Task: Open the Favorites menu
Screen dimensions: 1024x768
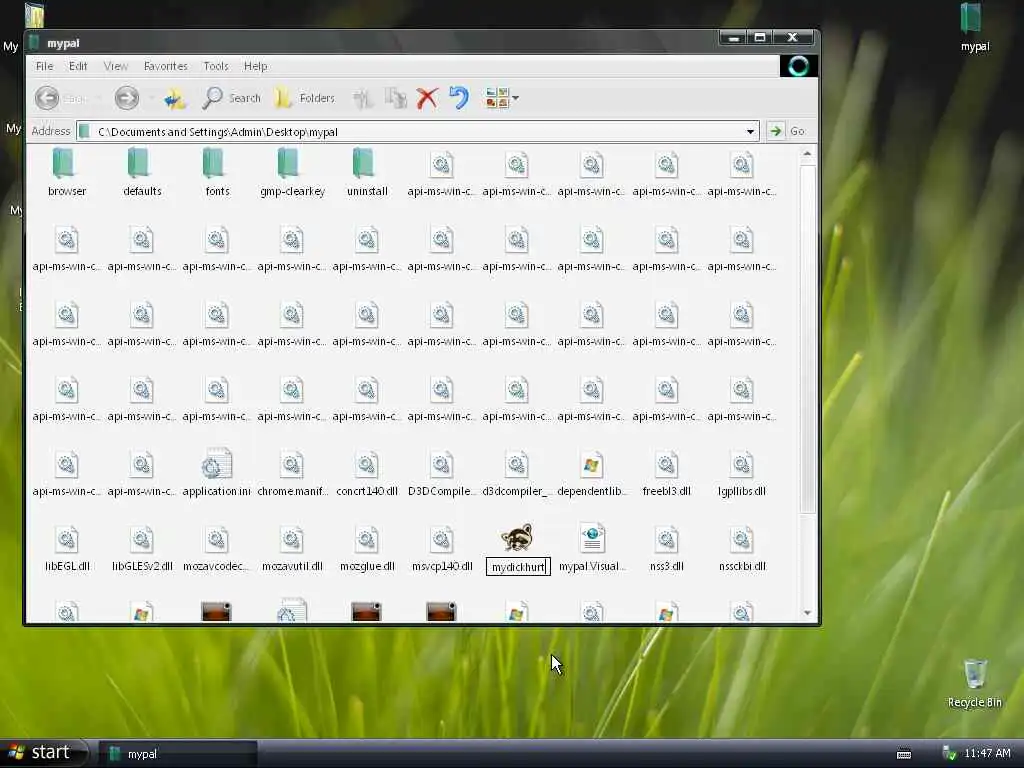Action: pos(165,66)
